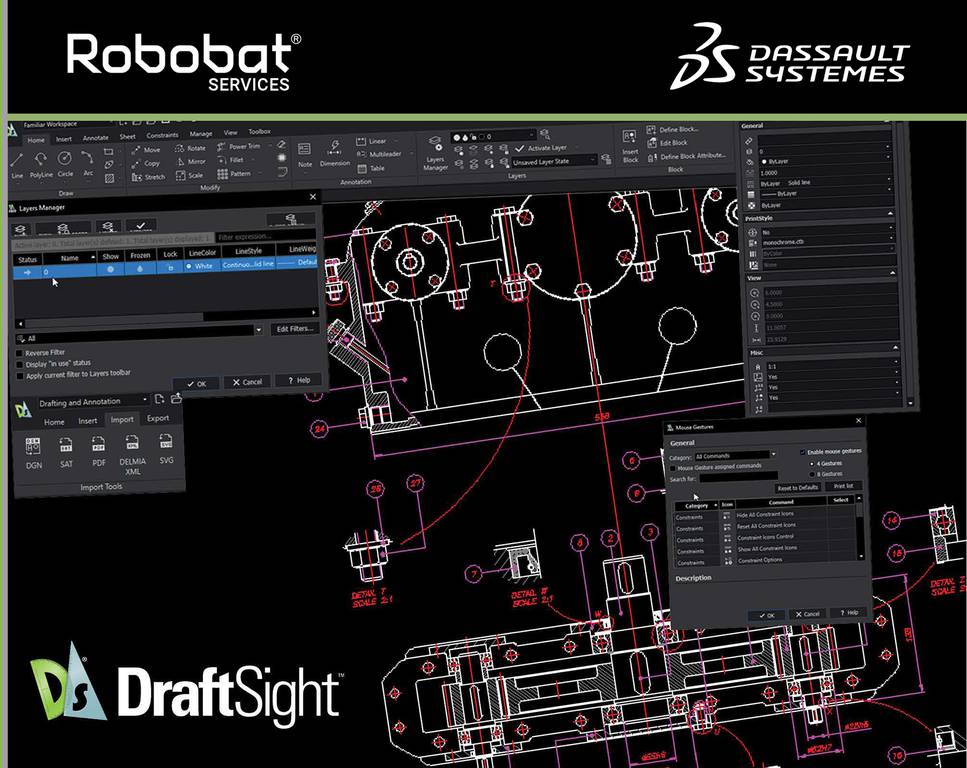The height and width of the screenshot is (768, 967).
Task: Check the Reverse Filter checkbox
Action: tap(19, 353)
